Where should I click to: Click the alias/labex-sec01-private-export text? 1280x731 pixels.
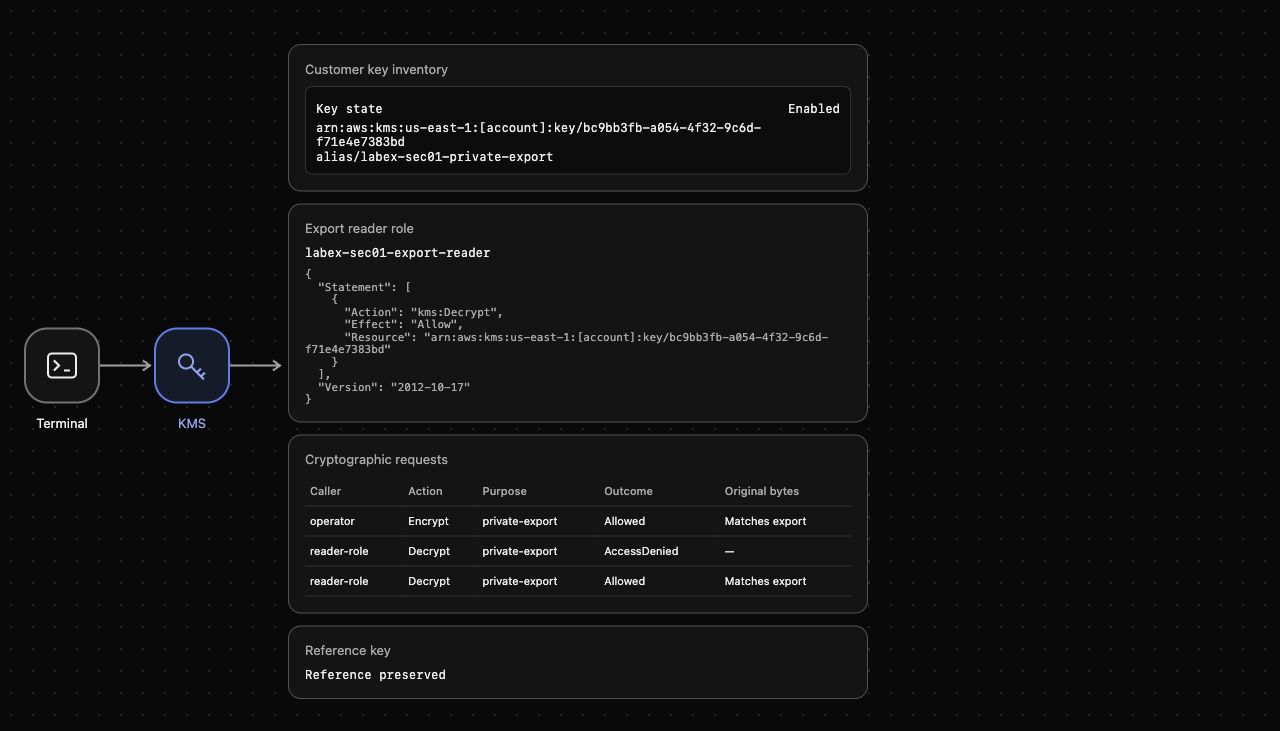[434, 157]
